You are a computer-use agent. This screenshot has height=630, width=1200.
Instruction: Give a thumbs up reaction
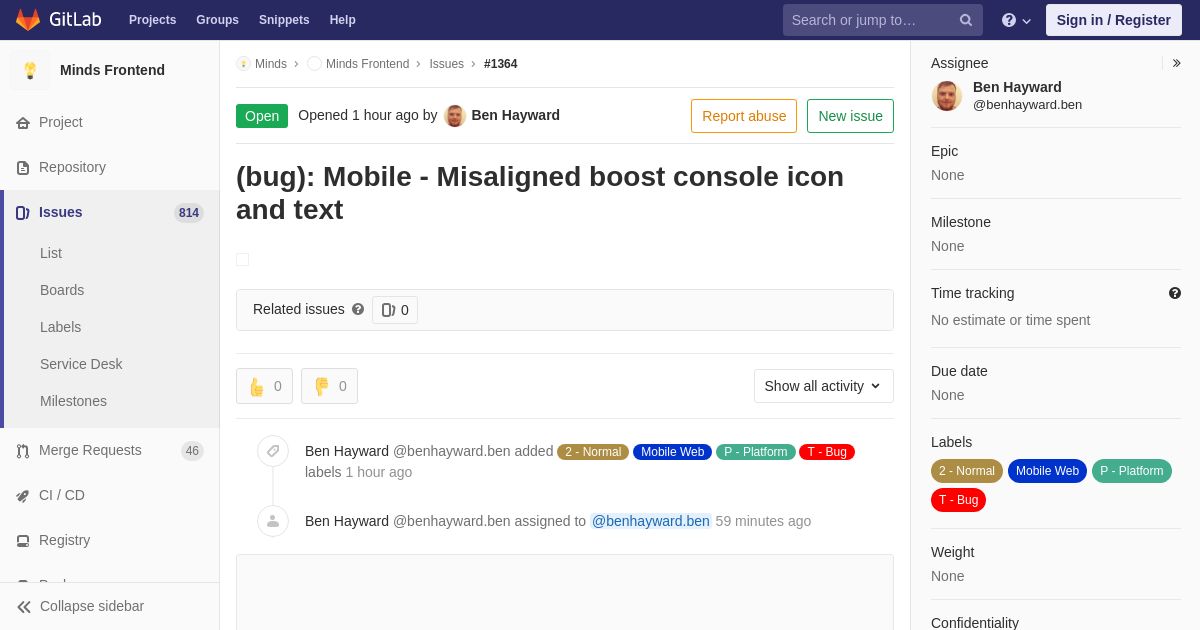pos(264,386)
